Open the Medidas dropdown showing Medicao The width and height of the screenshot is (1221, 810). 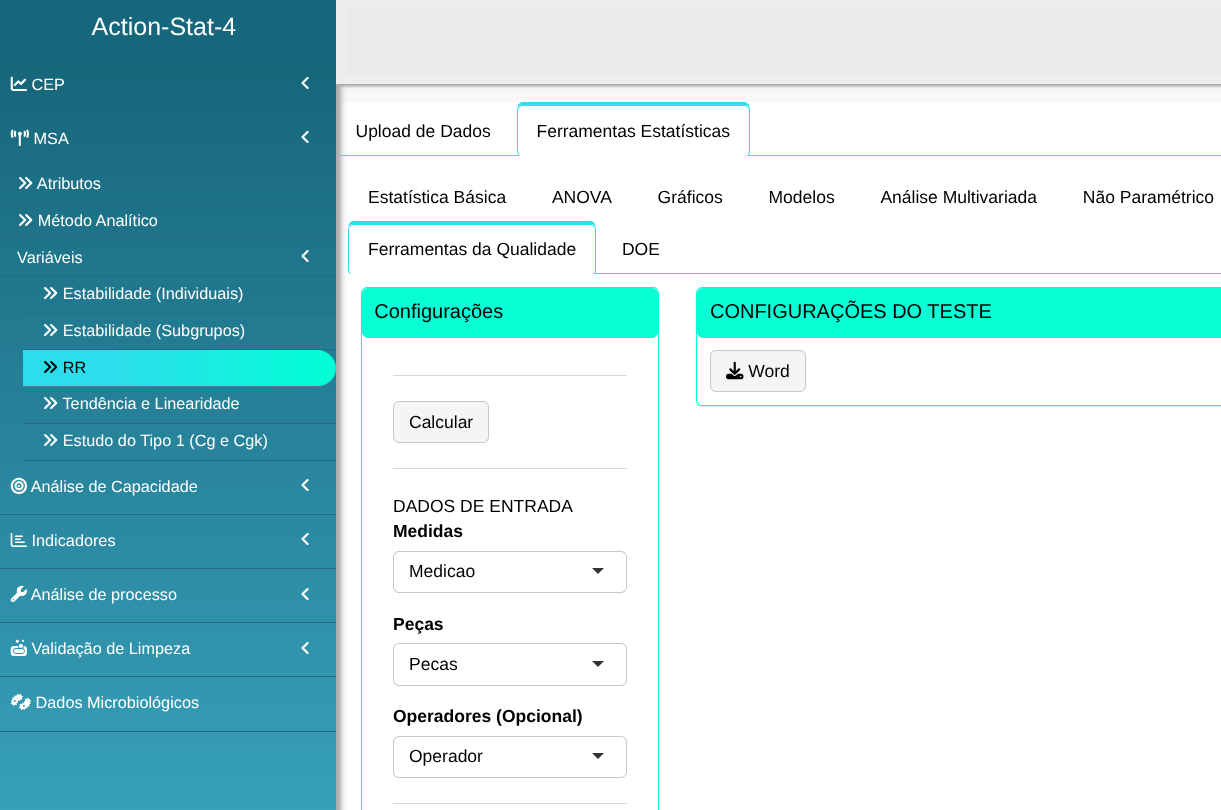509,572
